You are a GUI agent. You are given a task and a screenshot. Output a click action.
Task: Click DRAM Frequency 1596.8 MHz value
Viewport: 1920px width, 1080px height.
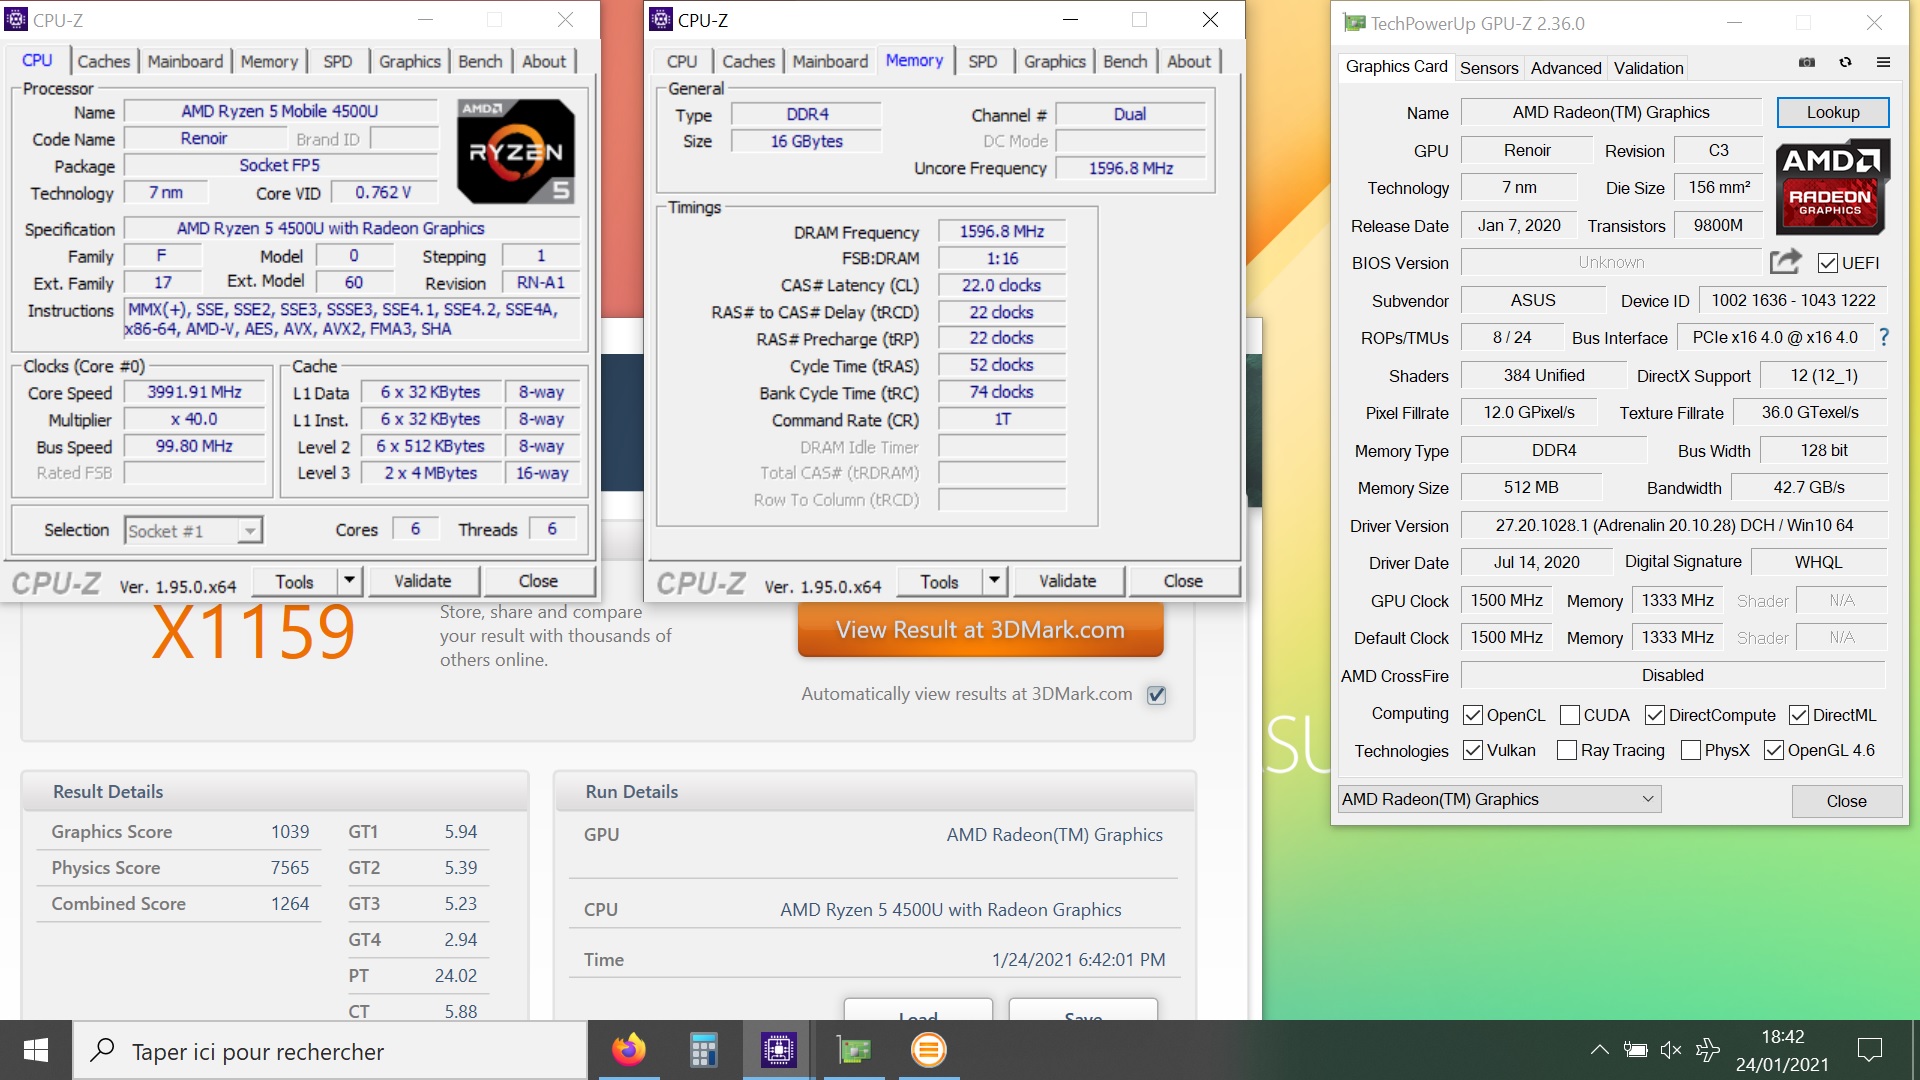(x=1002, y=232)
